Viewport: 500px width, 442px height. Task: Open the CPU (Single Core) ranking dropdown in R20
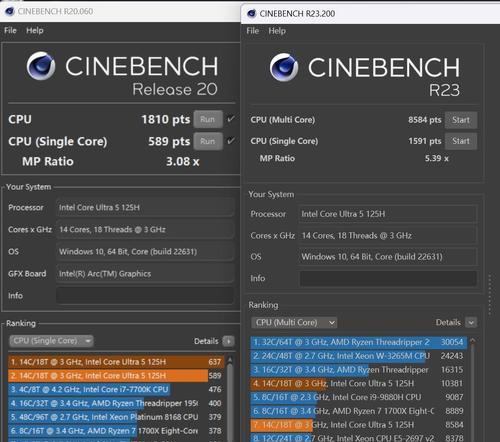51,341
